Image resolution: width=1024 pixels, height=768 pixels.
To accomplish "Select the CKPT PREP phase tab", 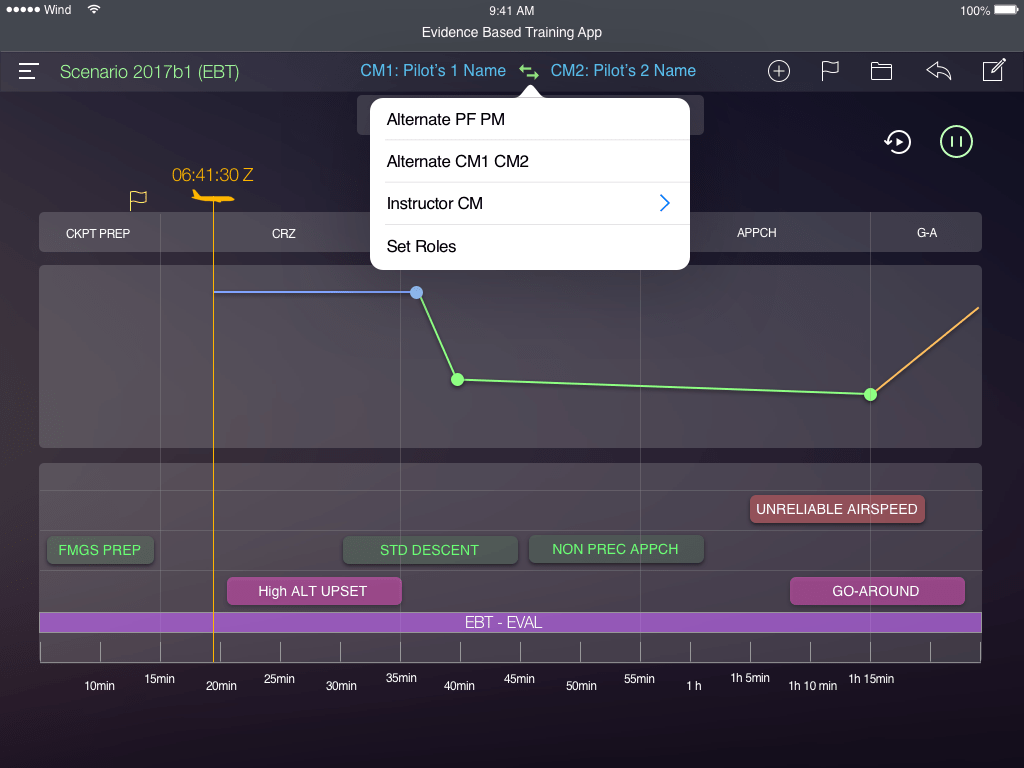I will click(x=98, y=233).
